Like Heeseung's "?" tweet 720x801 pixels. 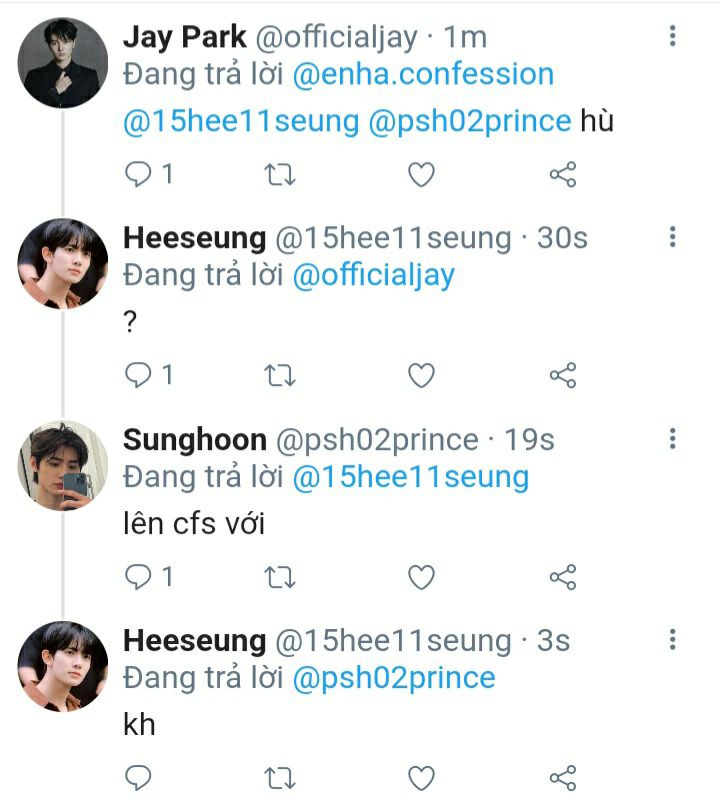[x=422, y=375]
